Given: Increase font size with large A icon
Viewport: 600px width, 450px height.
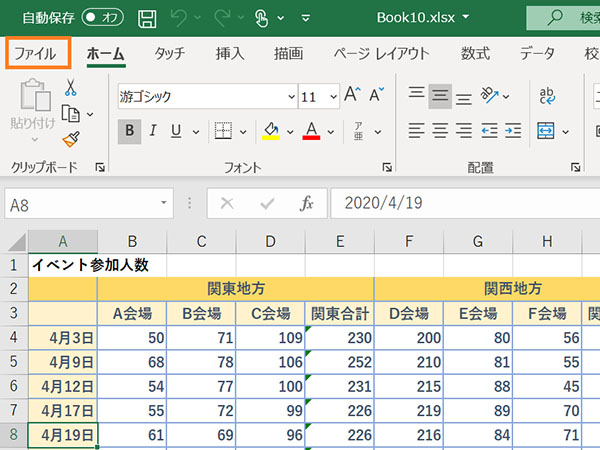Looking at the screenshot, I should tap(352, 96).
